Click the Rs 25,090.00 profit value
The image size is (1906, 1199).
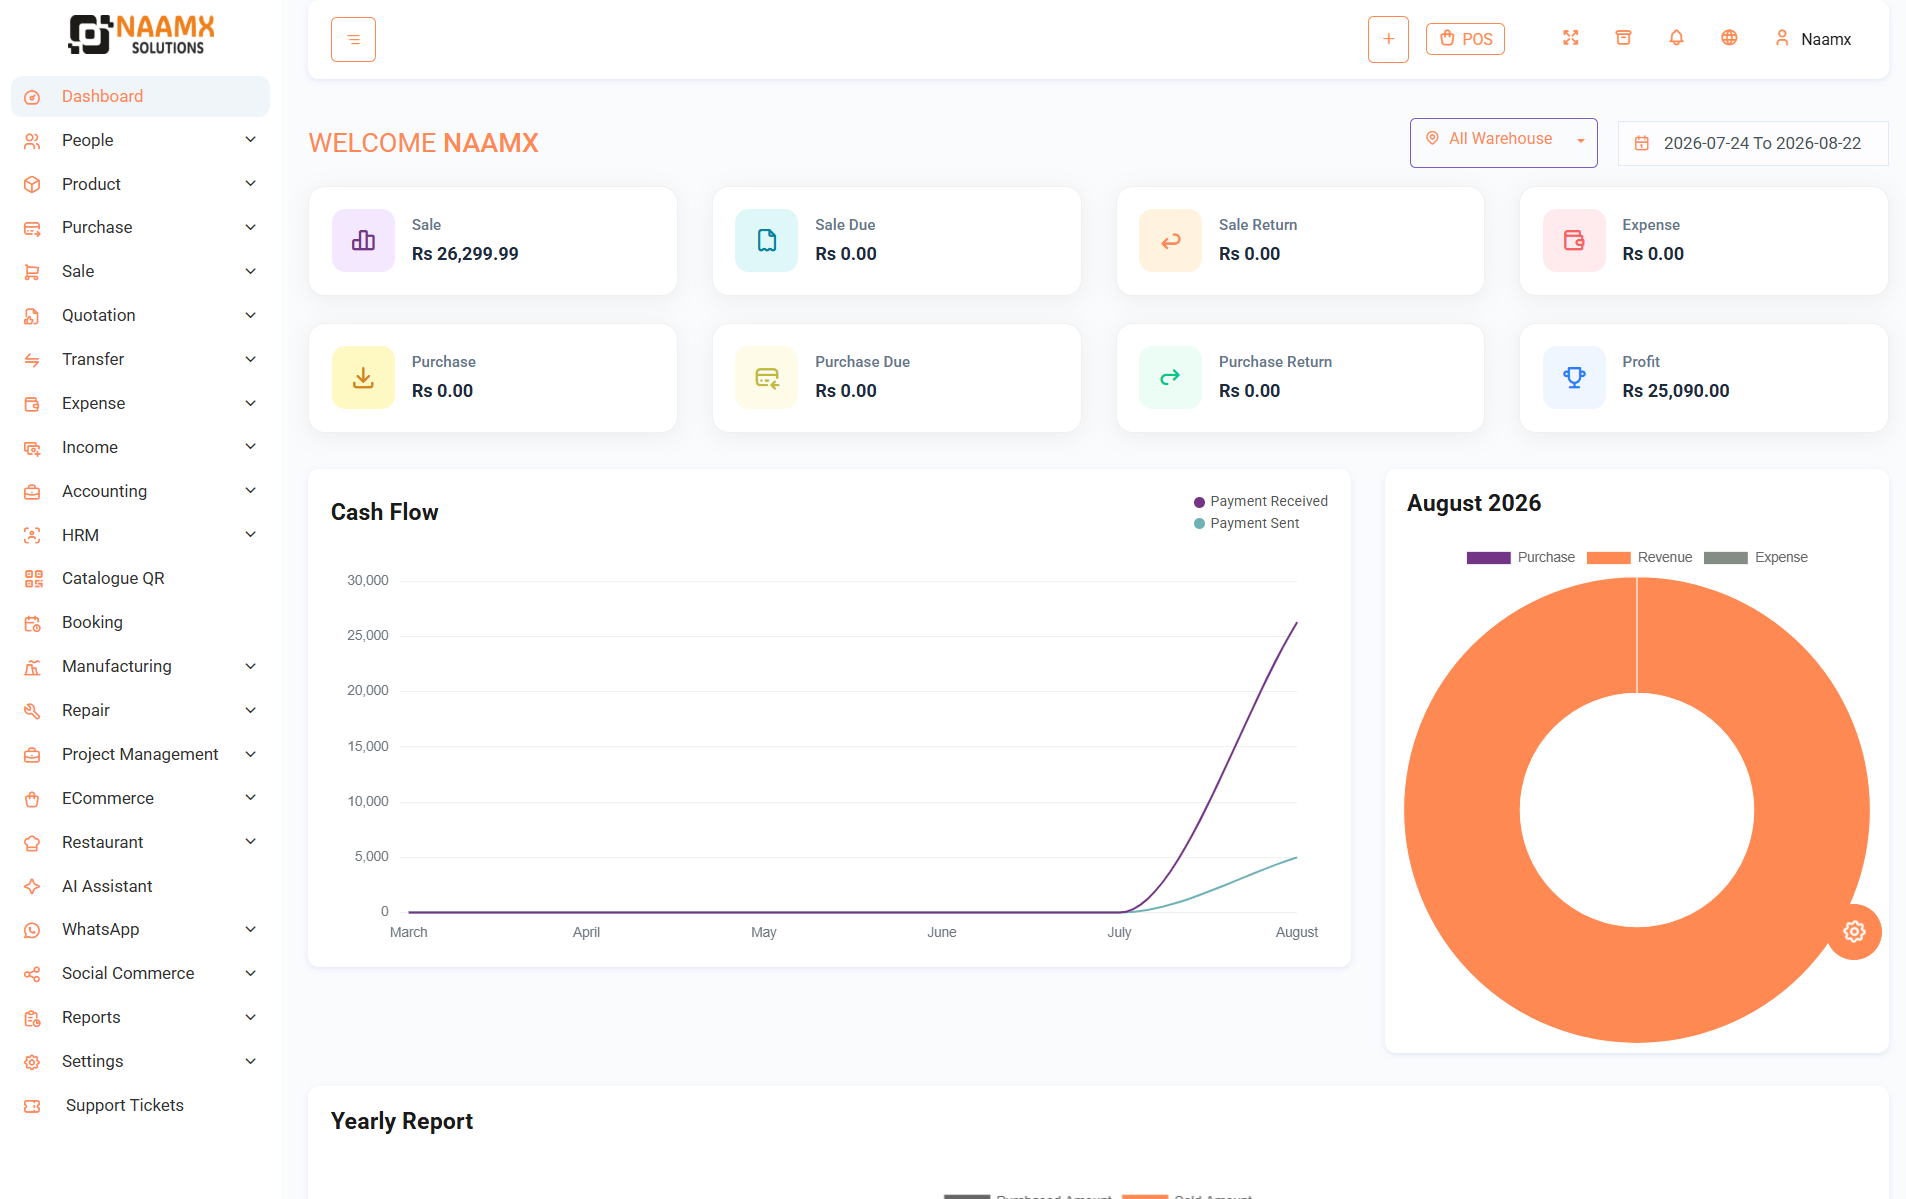pos(1676,391)
